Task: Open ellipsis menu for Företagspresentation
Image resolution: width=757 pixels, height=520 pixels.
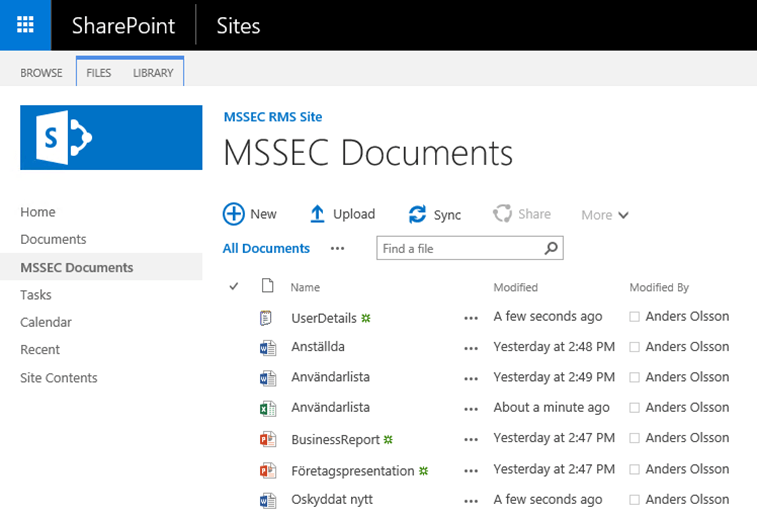Action: click(471, 470)
